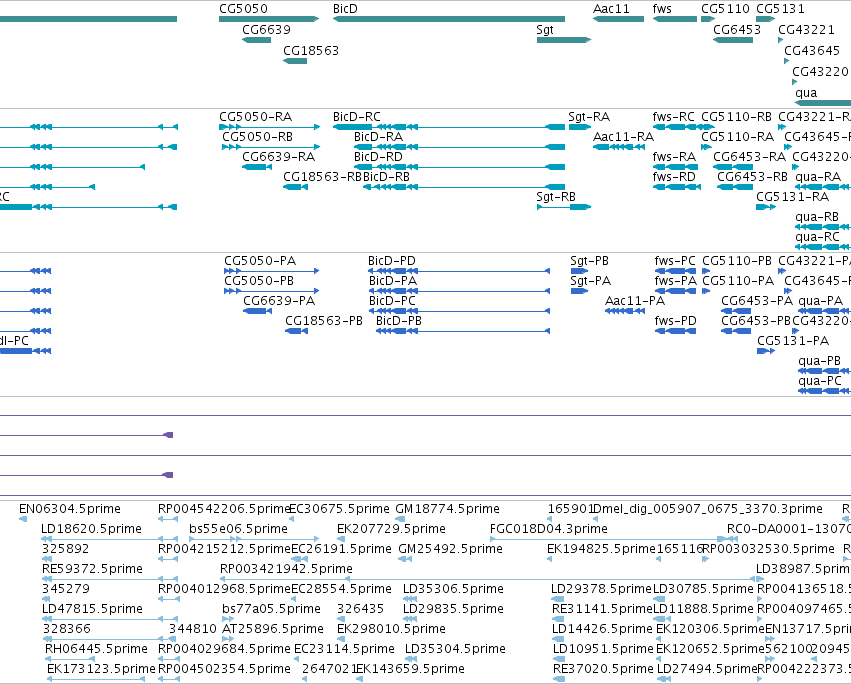Select transcript CG6453-RA
851x684 pixels.
pos(733,167)
